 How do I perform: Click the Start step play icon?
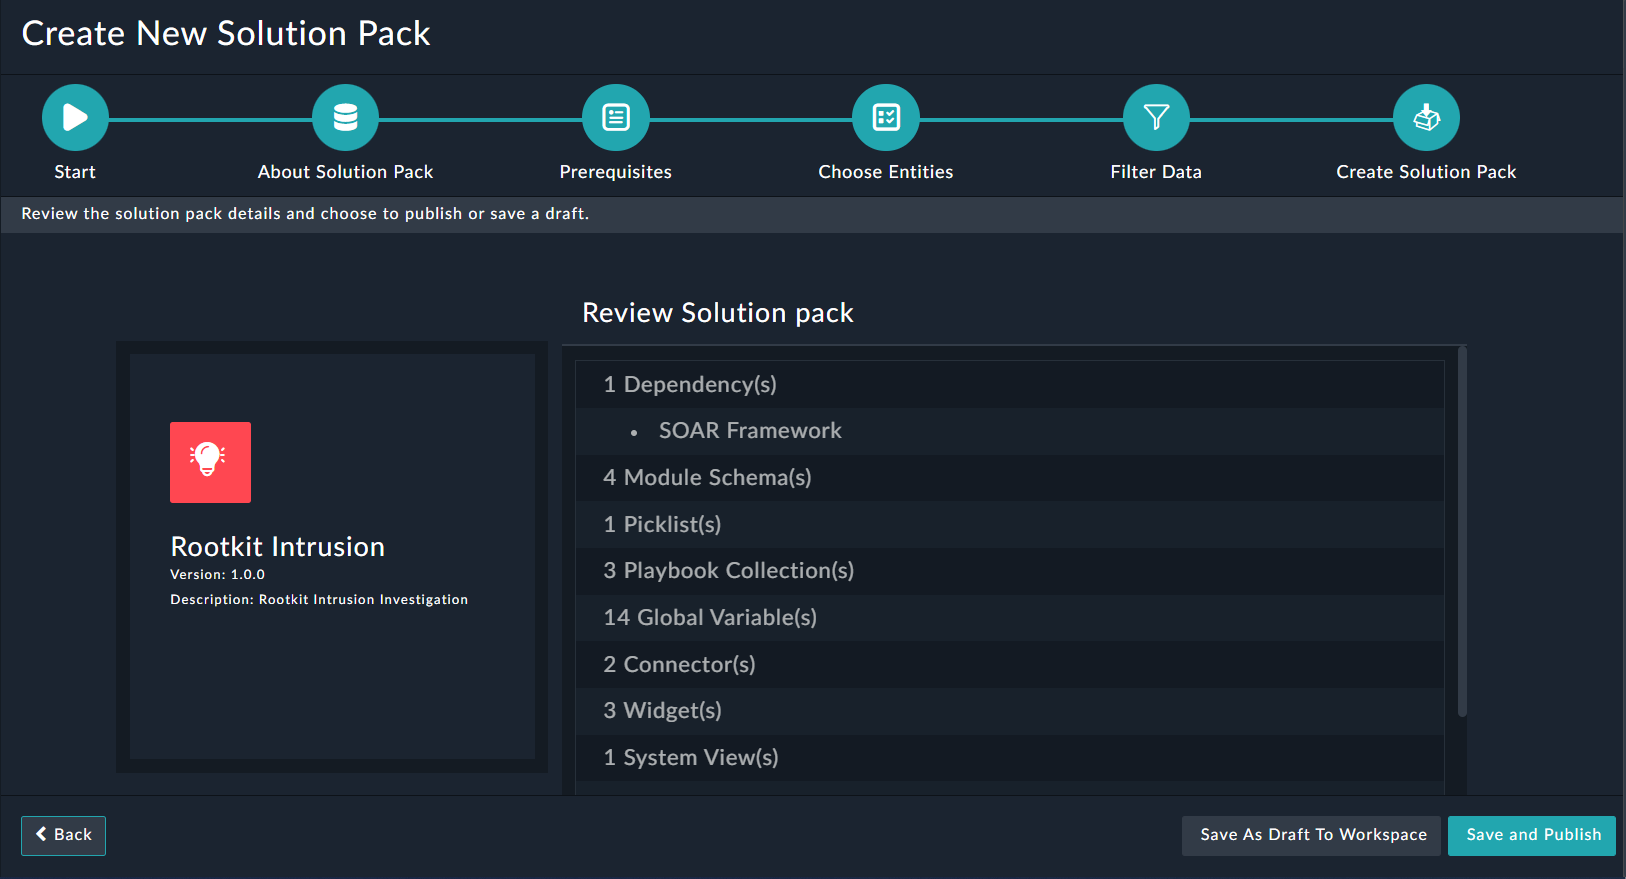[75, 118]
